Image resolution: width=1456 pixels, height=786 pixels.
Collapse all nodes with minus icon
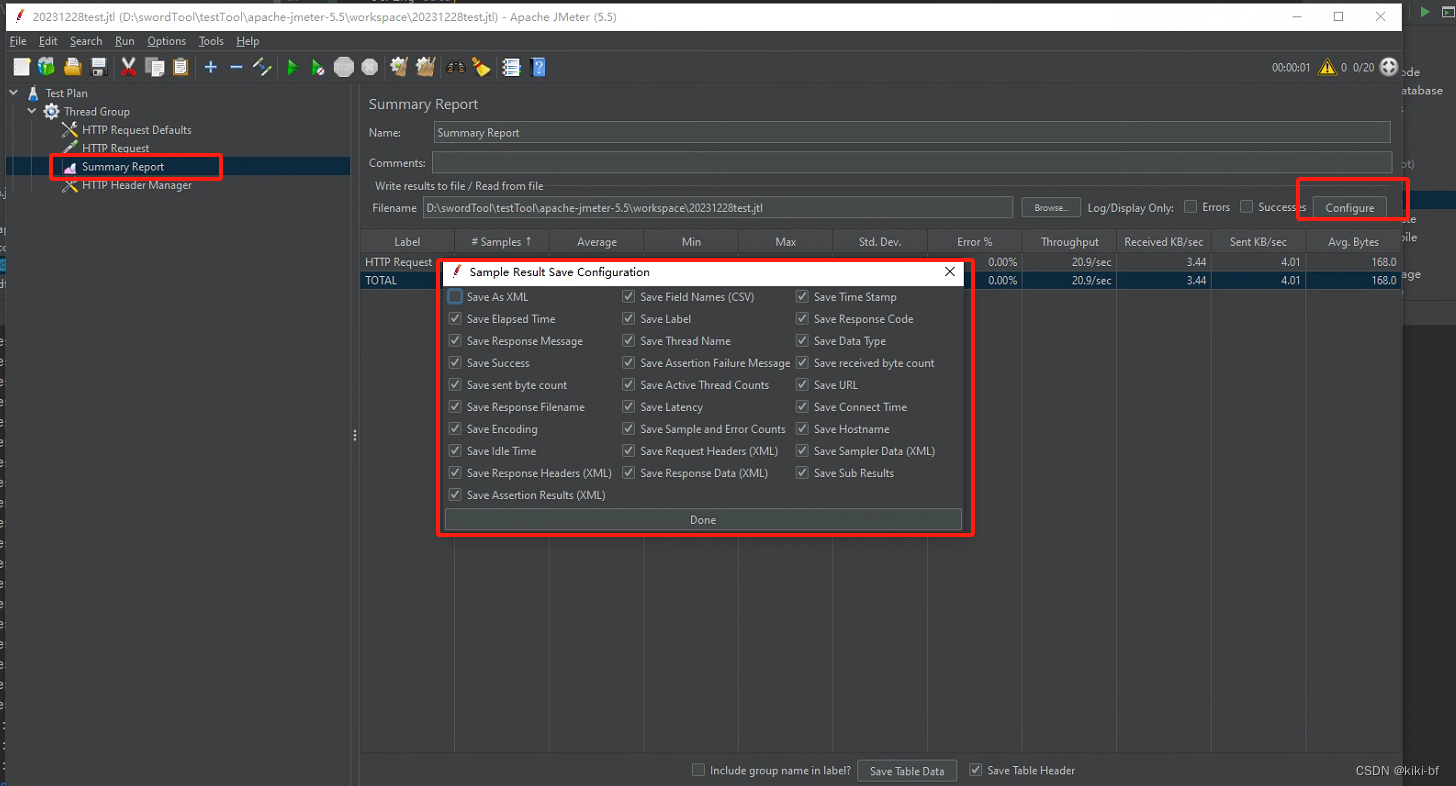click(x=236, y=67)
